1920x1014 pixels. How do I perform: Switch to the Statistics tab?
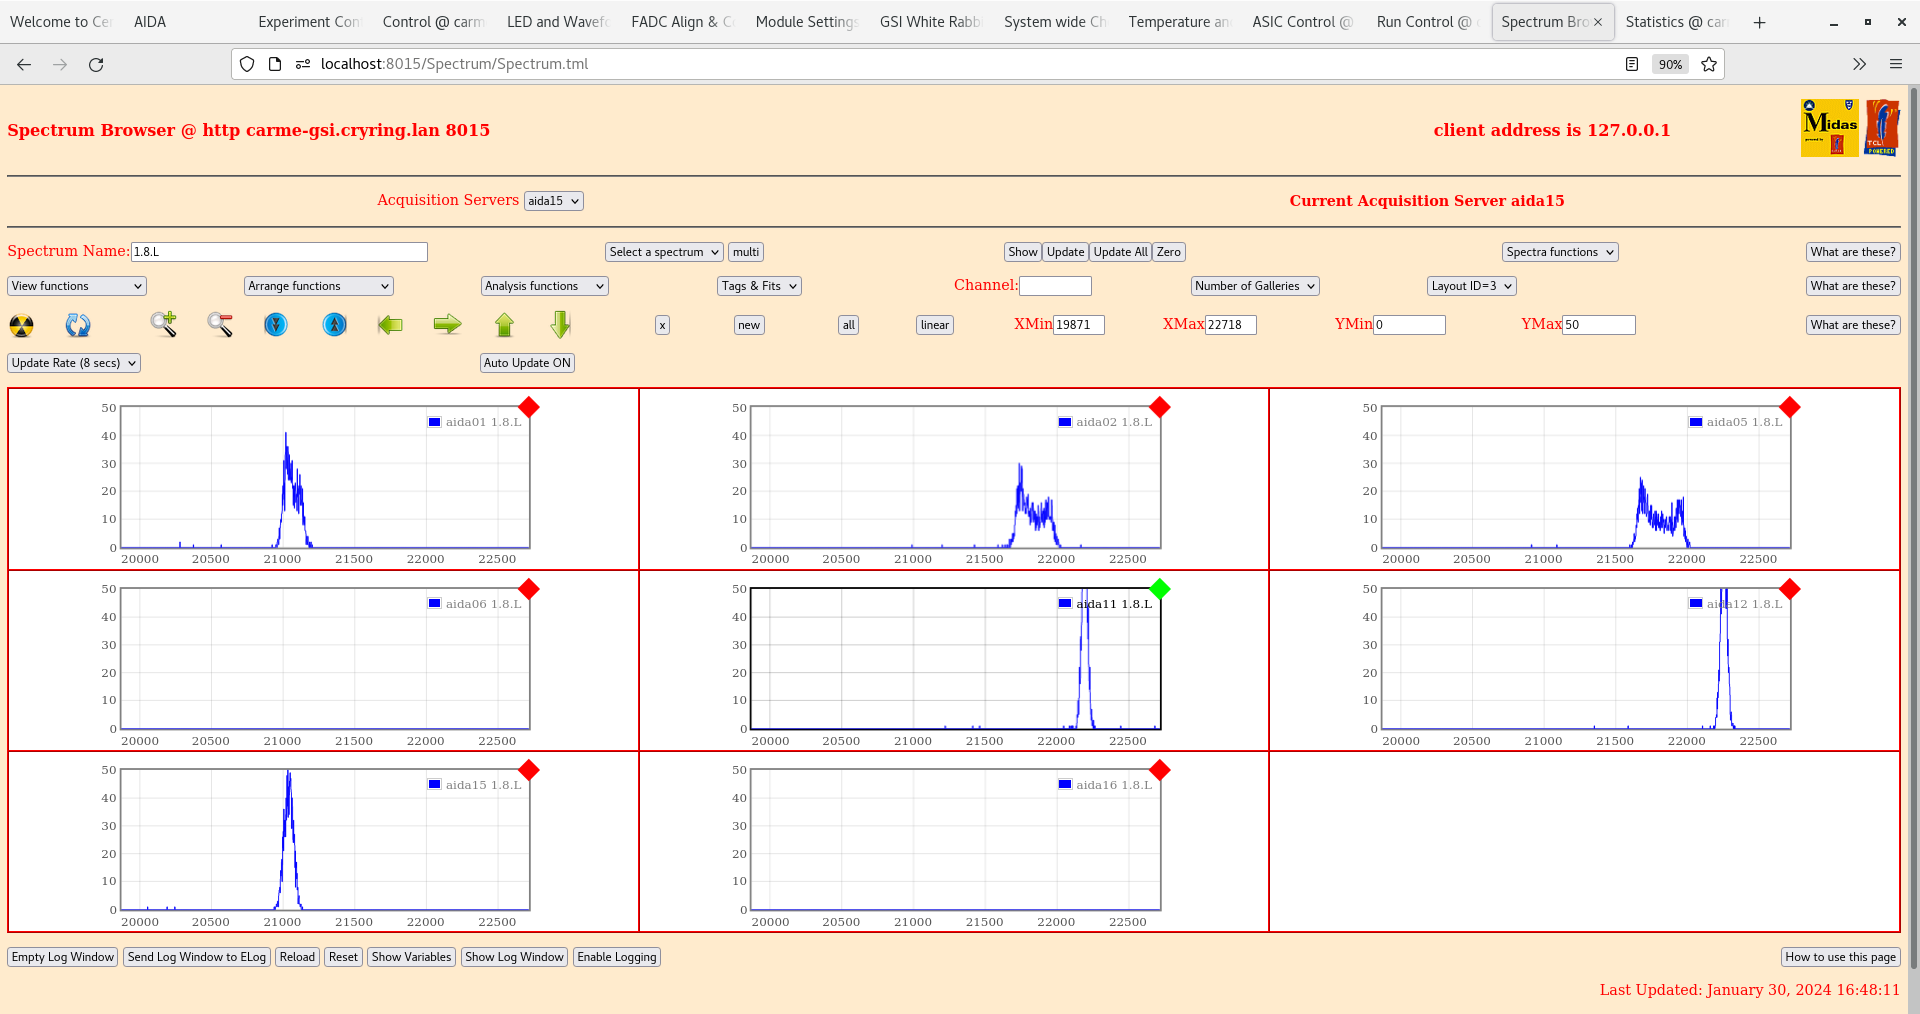click(1674, 22)
